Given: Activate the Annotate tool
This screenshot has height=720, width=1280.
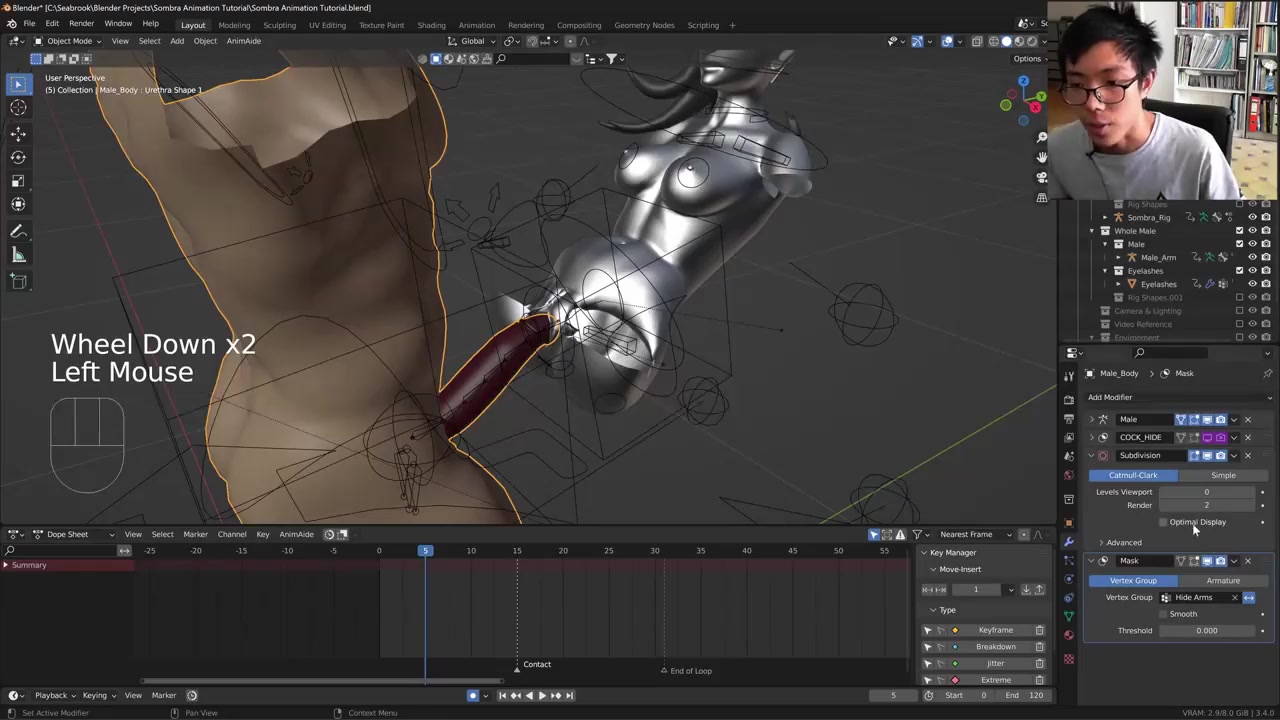Looking at the screenshot, I should [18, 231].
